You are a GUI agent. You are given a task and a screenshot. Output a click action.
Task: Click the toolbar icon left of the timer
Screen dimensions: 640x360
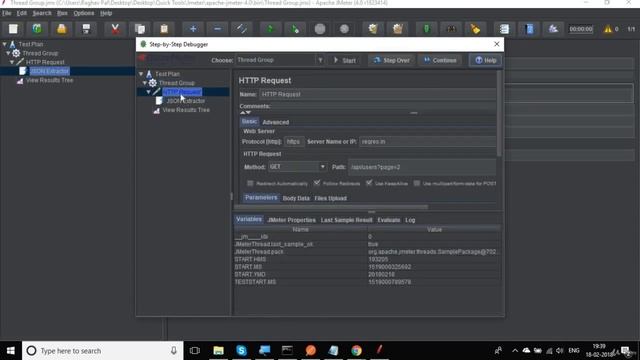coord(553,29)
